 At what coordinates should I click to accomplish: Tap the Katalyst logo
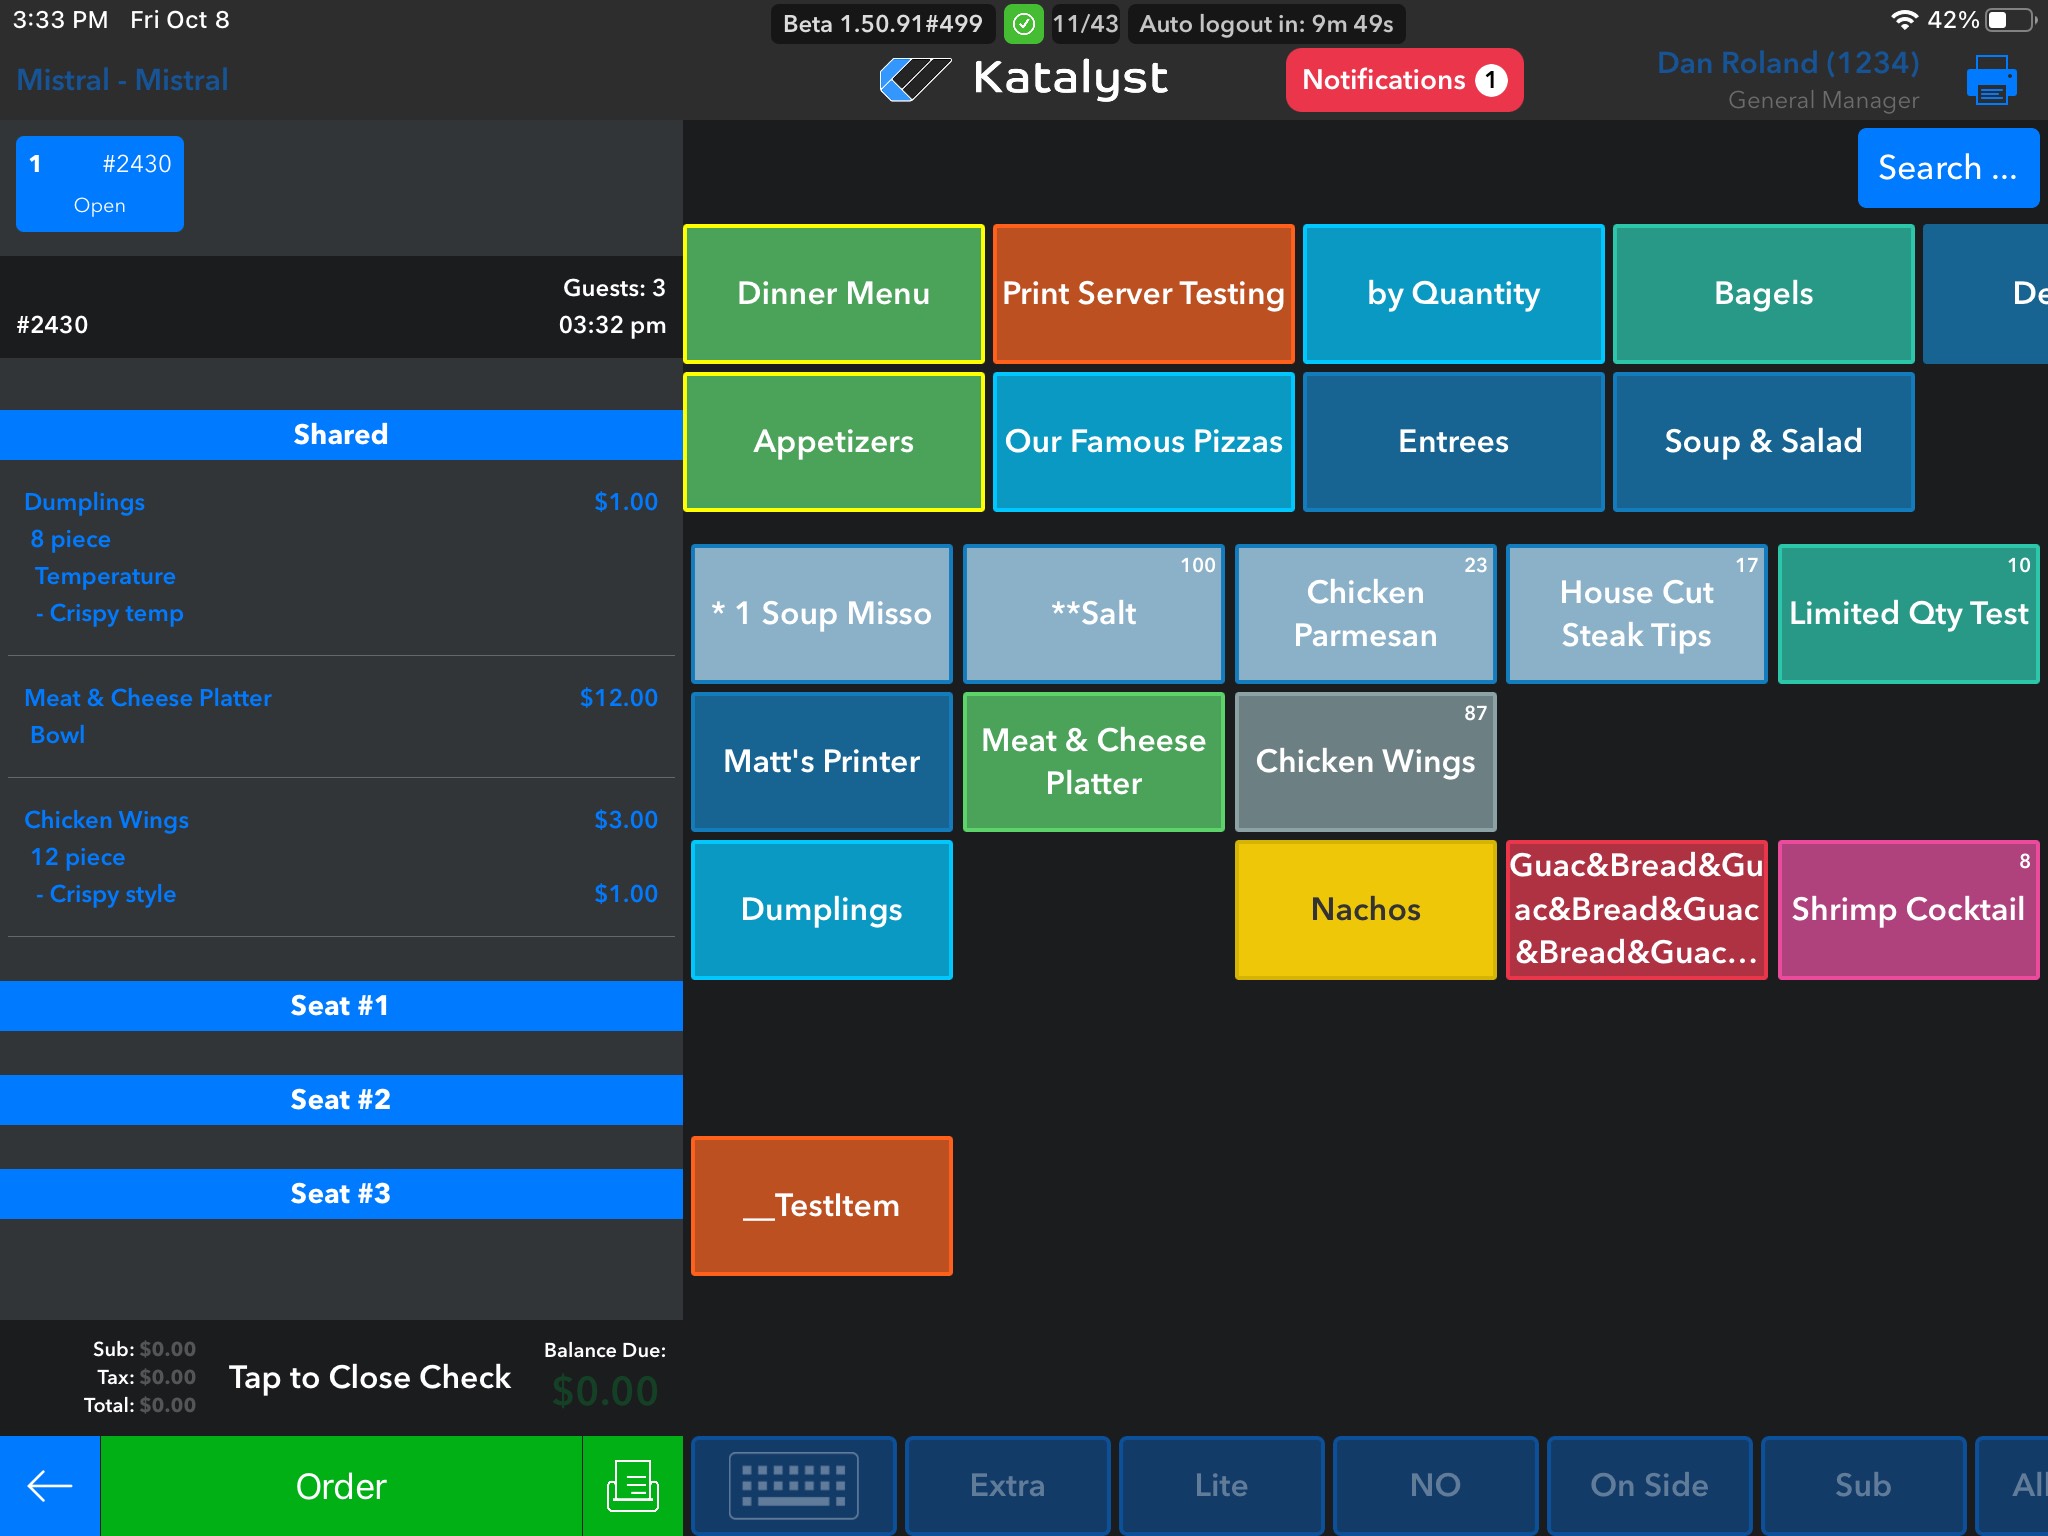1023,79
